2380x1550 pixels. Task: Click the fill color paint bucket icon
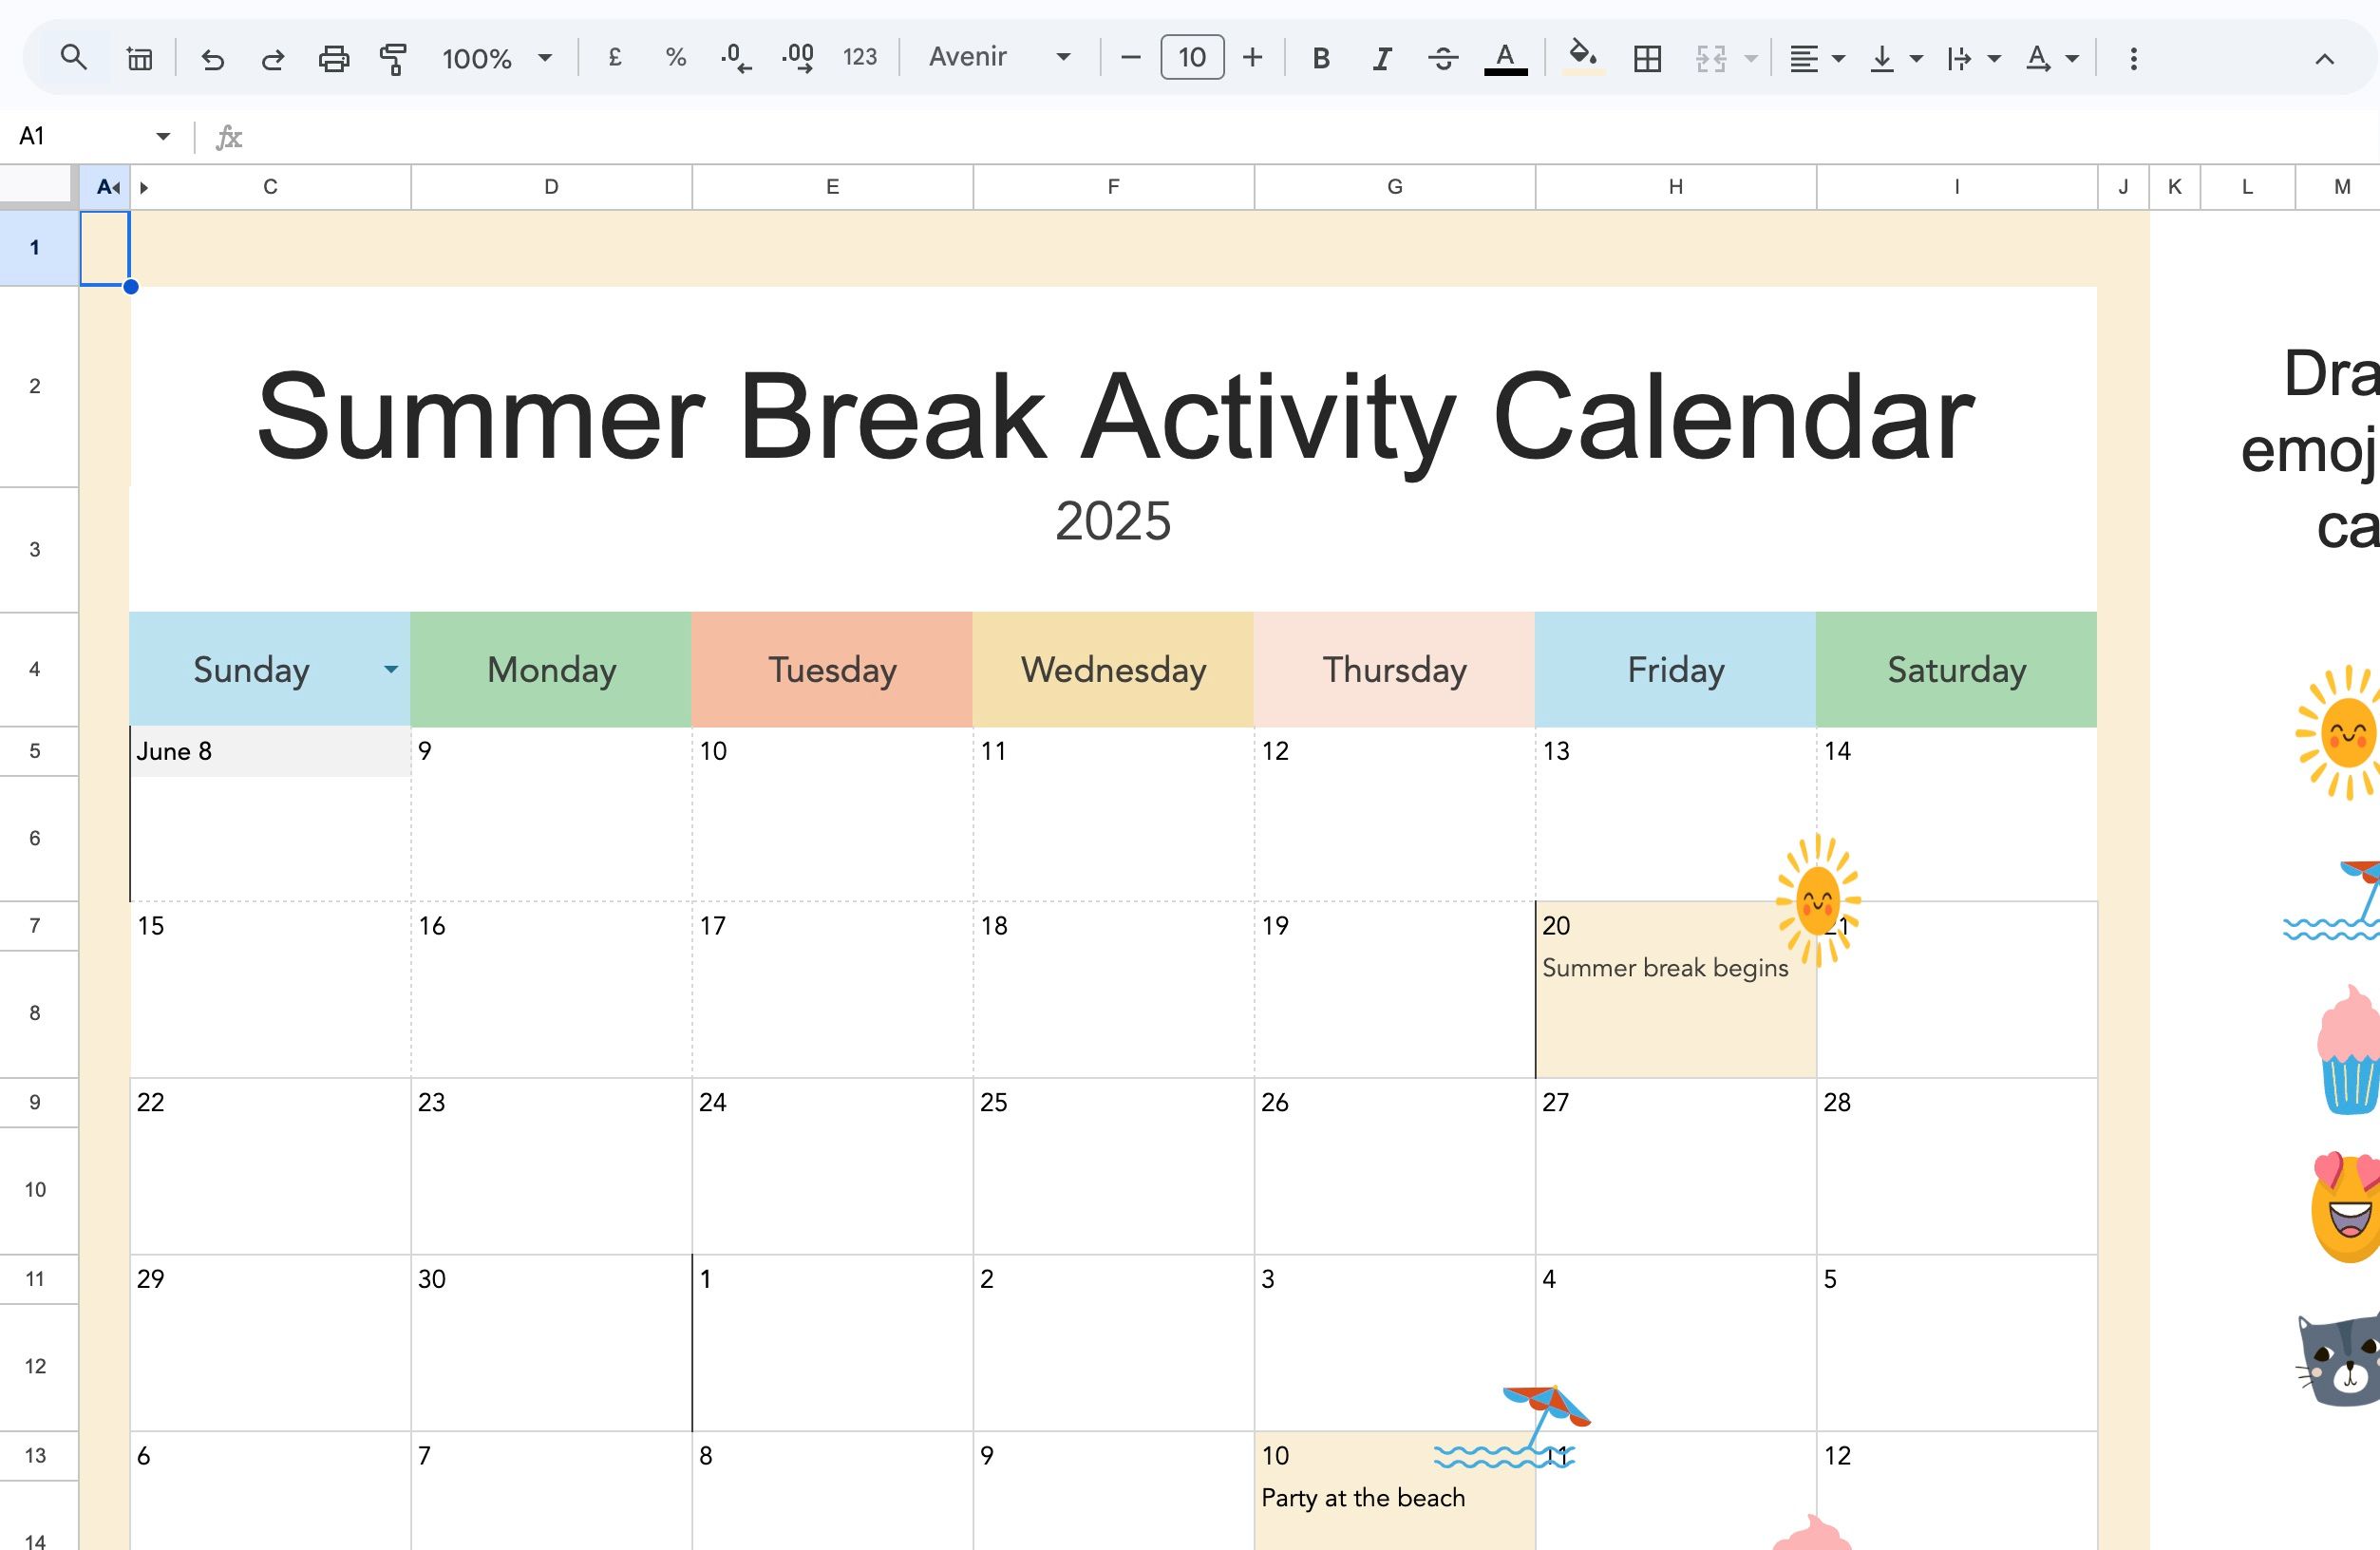(x=1577, y=57)
